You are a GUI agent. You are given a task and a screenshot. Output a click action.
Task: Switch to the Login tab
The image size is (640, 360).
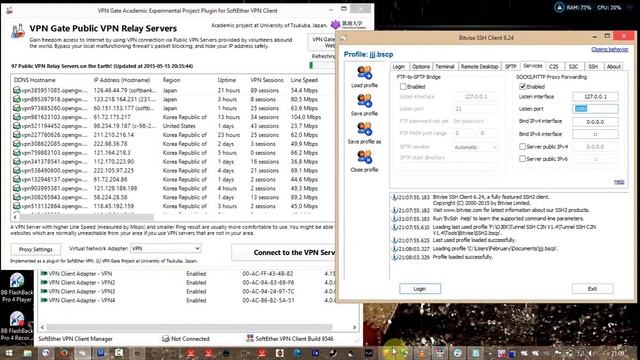tap(399, 67)
